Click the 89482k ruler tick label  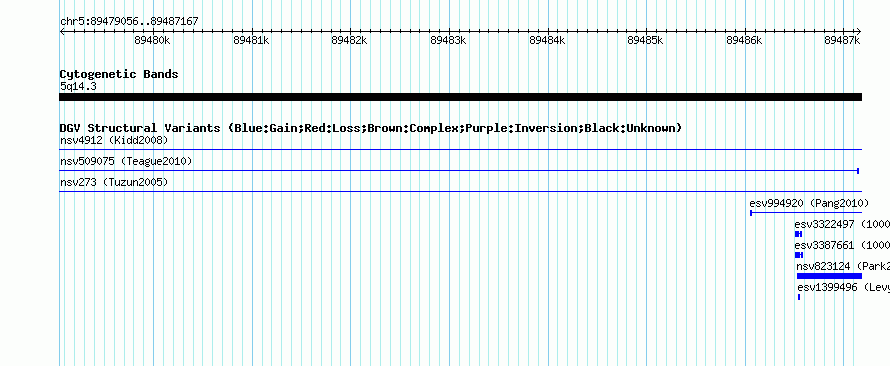(x=349, y=40)
